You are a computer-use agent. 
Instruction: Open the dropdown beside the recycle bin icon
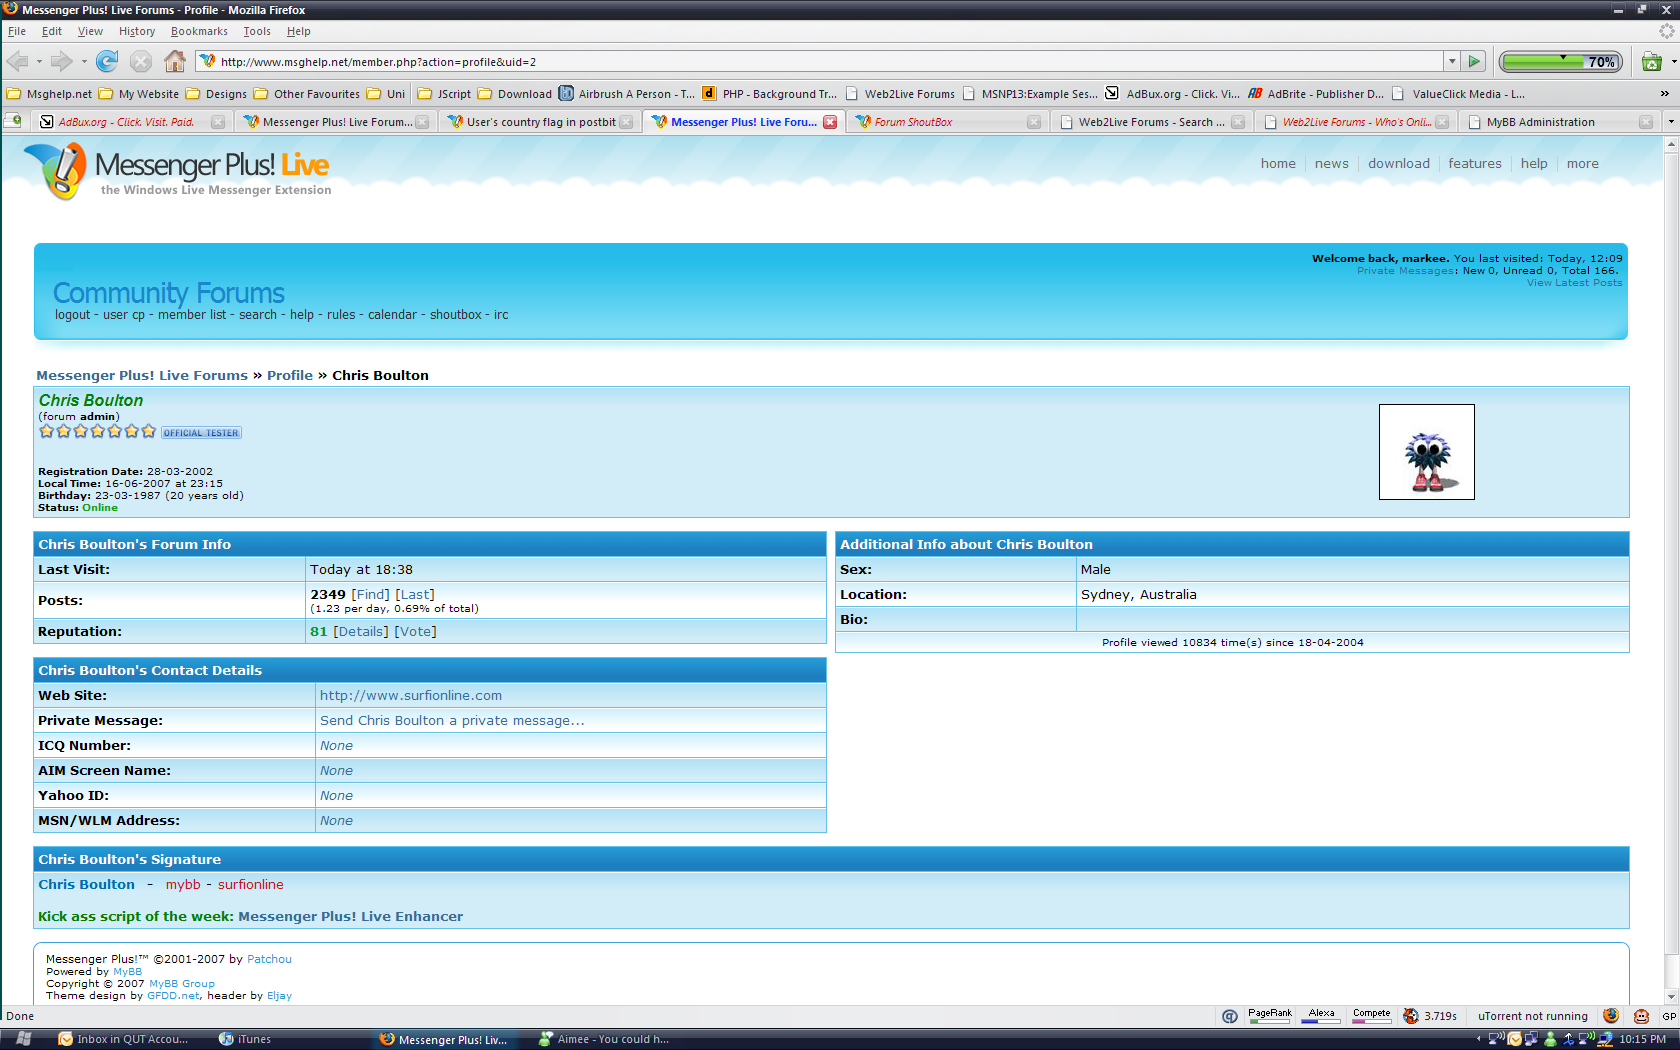click(x=1672, y=62)
